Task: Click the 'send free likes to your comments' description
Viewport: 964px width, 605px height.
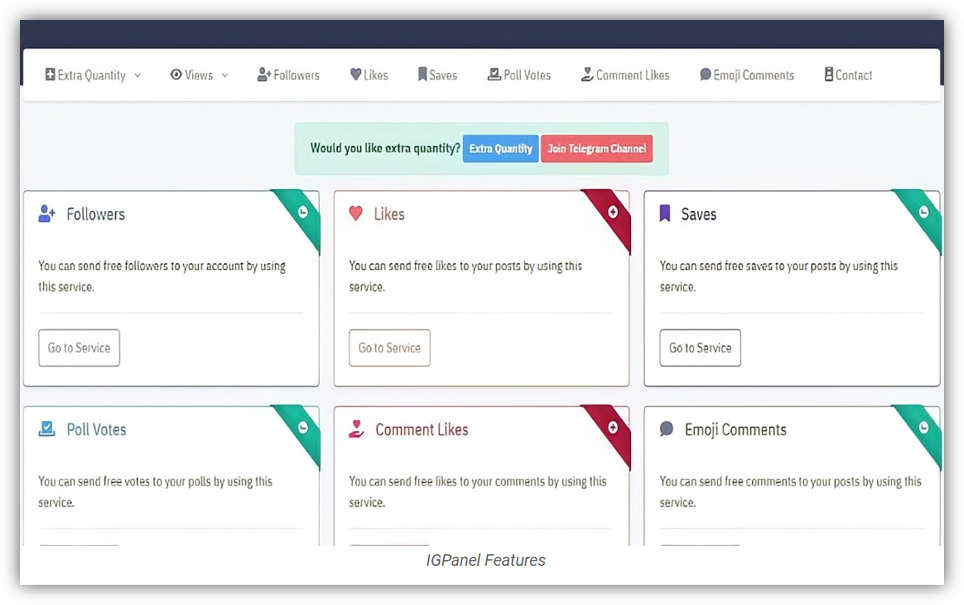Action: 478,491
